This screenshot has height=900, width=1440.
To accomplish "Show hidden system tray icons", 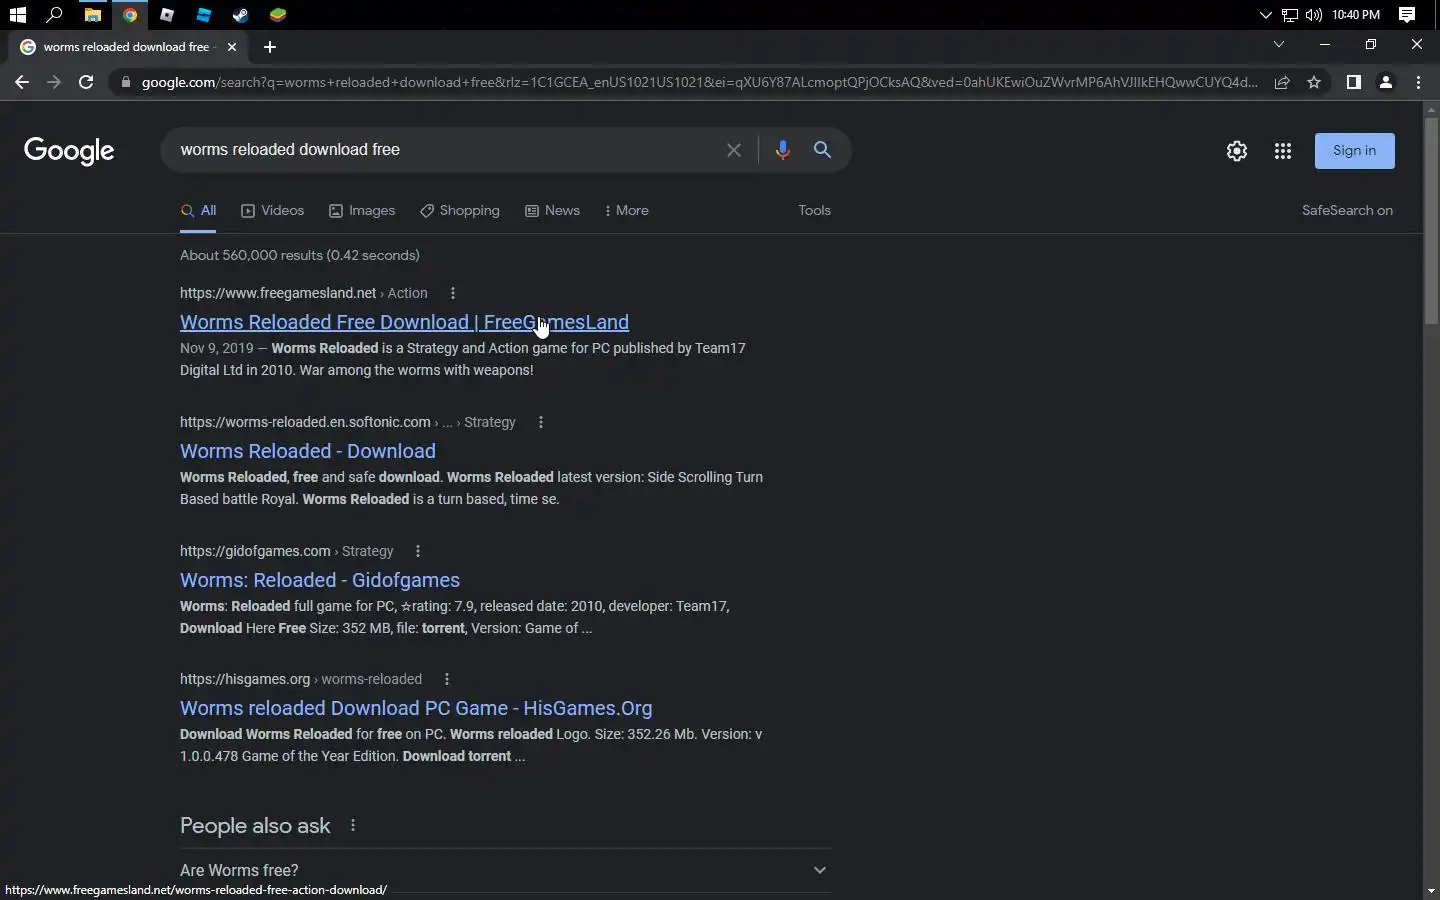I will pos(1265,15).
